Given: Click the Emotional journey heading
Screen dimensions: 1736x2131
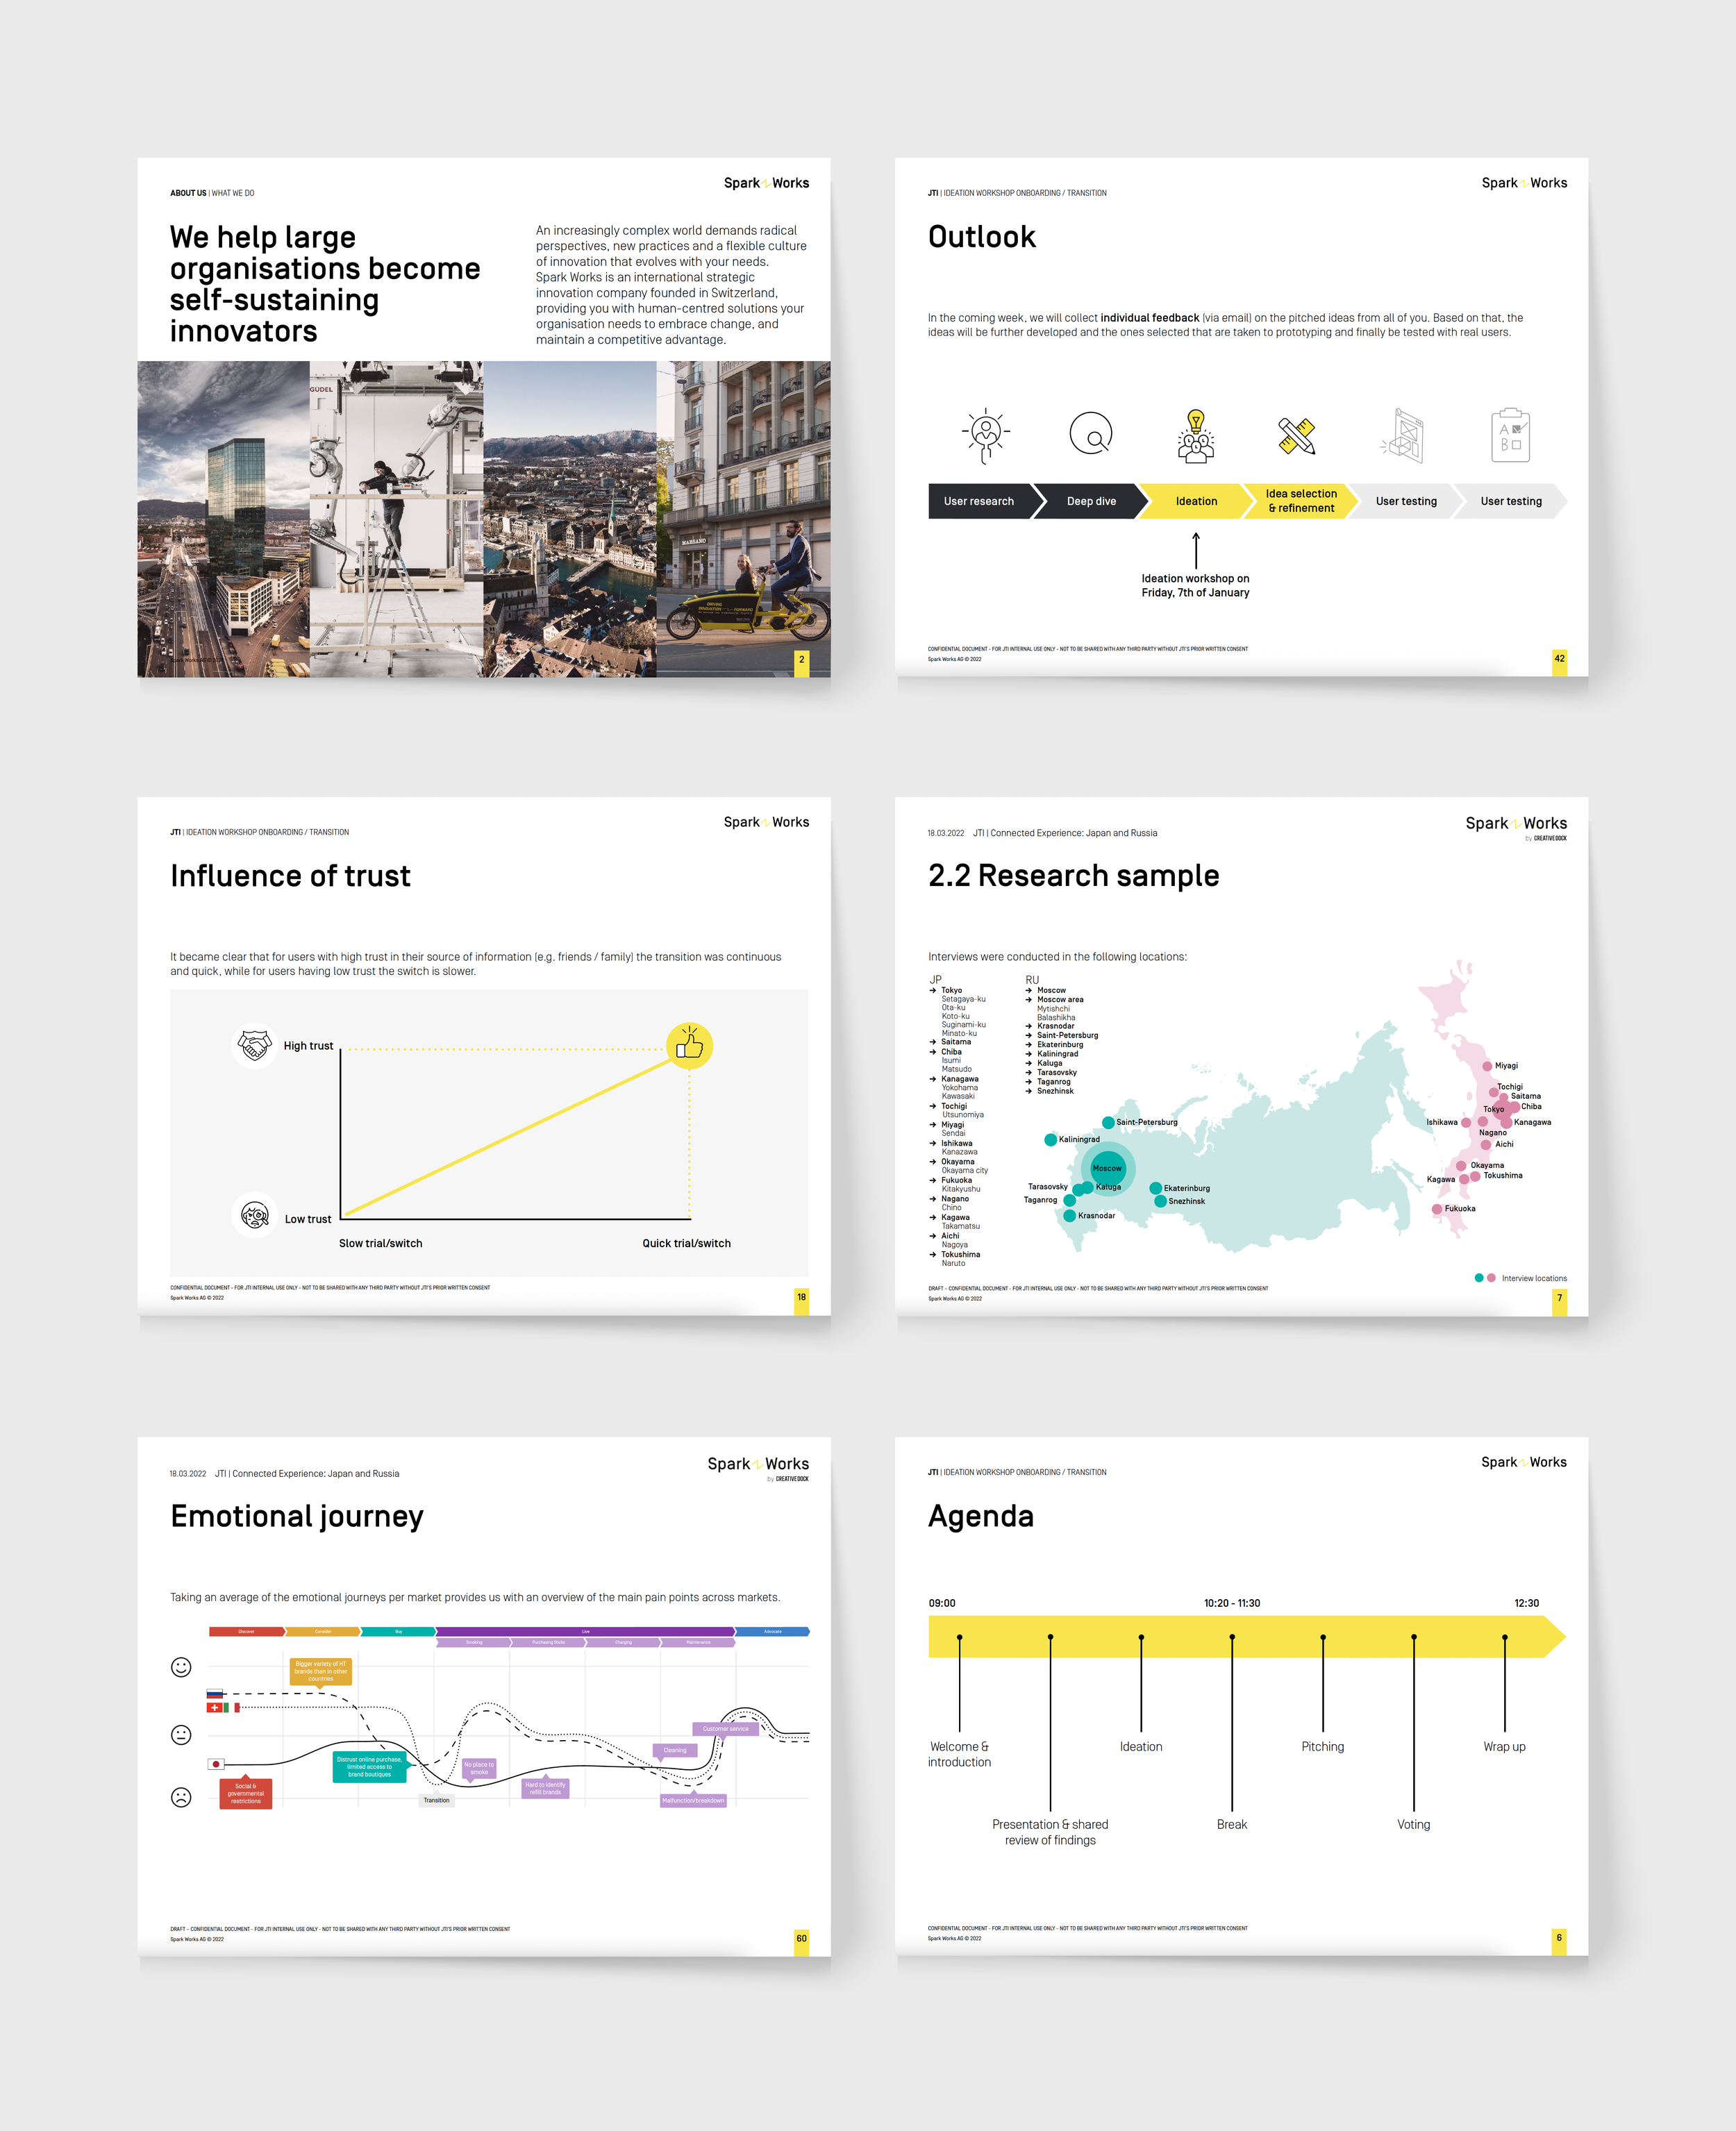Looking at the screenshot, I should (x=297, y=1517).
